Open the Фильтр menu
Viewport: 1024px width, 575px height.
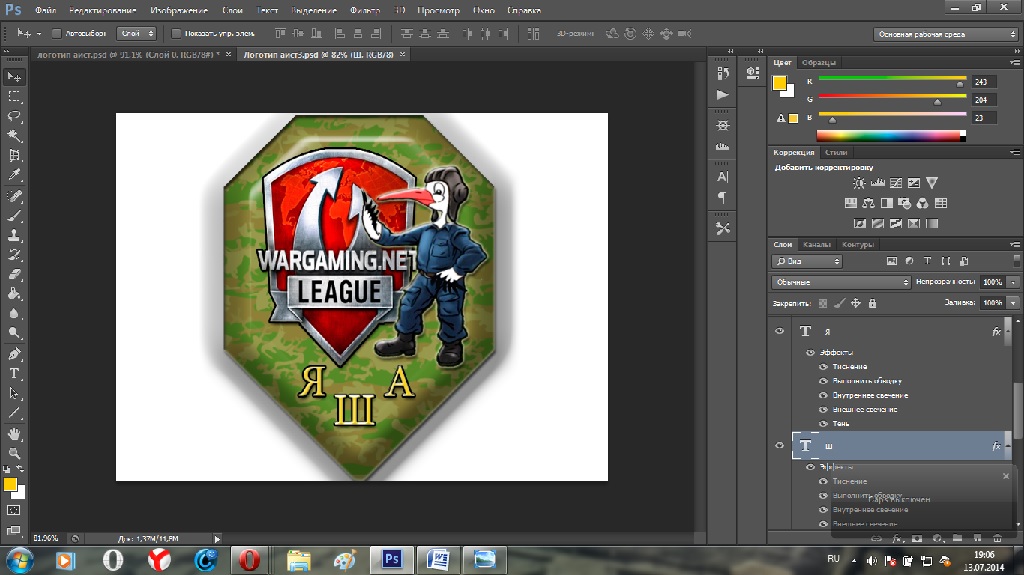pyautogui.click(x=365, y=10)
